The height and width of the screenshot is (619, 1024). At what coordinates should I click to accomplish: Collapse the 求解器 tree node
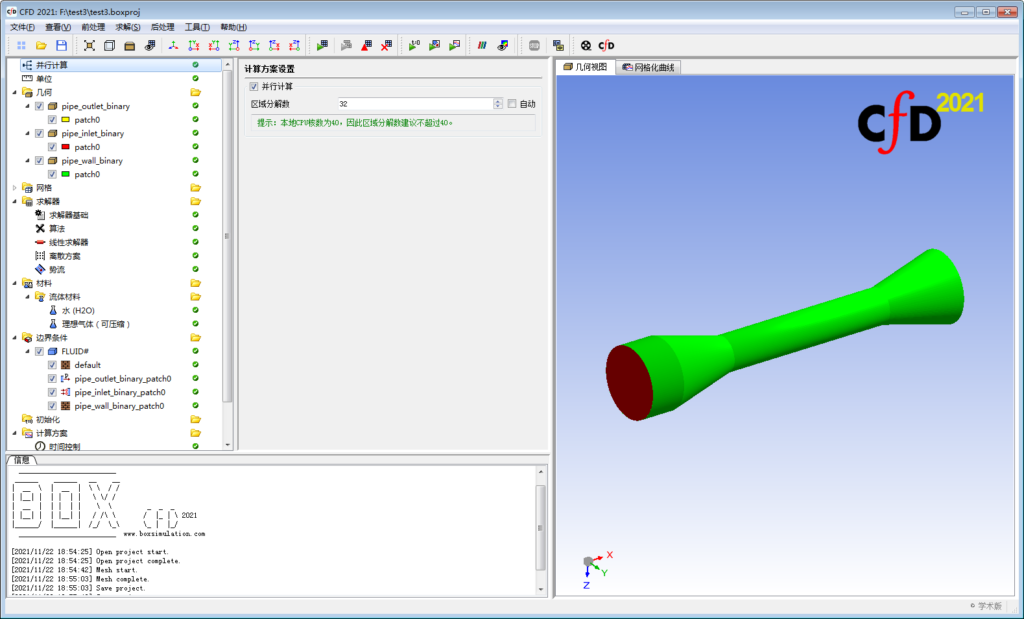tap(14, 201)
